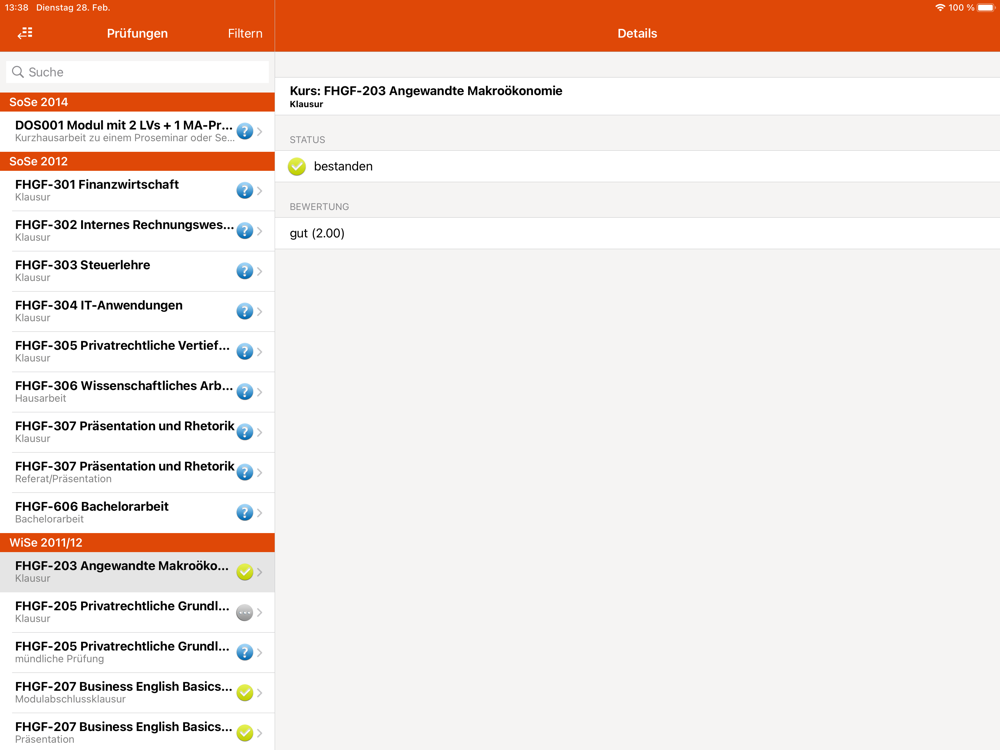Tap grey pending icon for FHGF-205 Klausur

point(245,612)
